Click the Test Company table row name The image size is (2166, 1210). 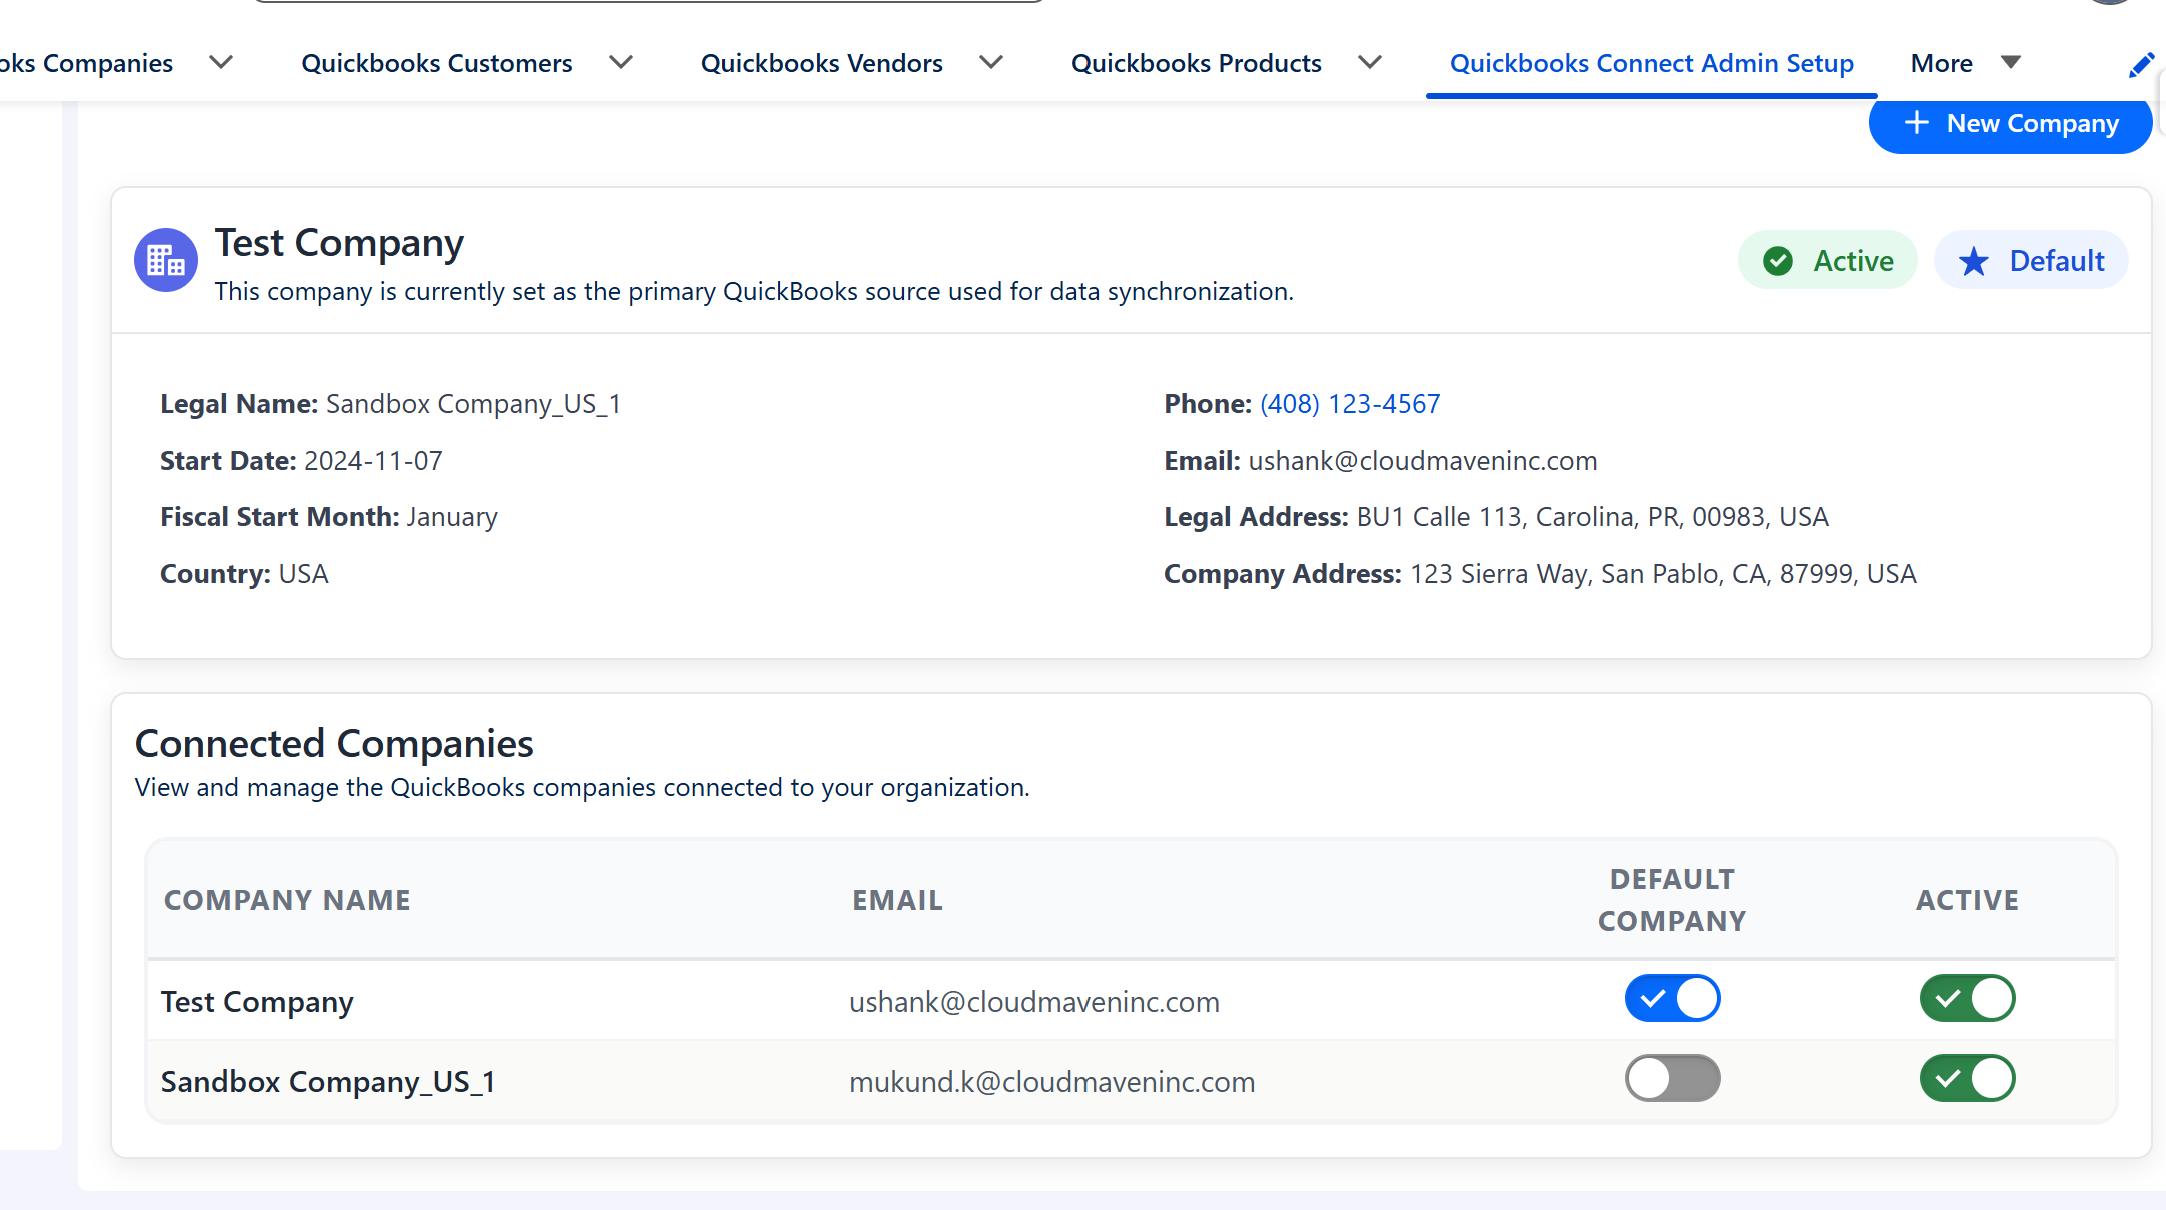(257, 1002)
